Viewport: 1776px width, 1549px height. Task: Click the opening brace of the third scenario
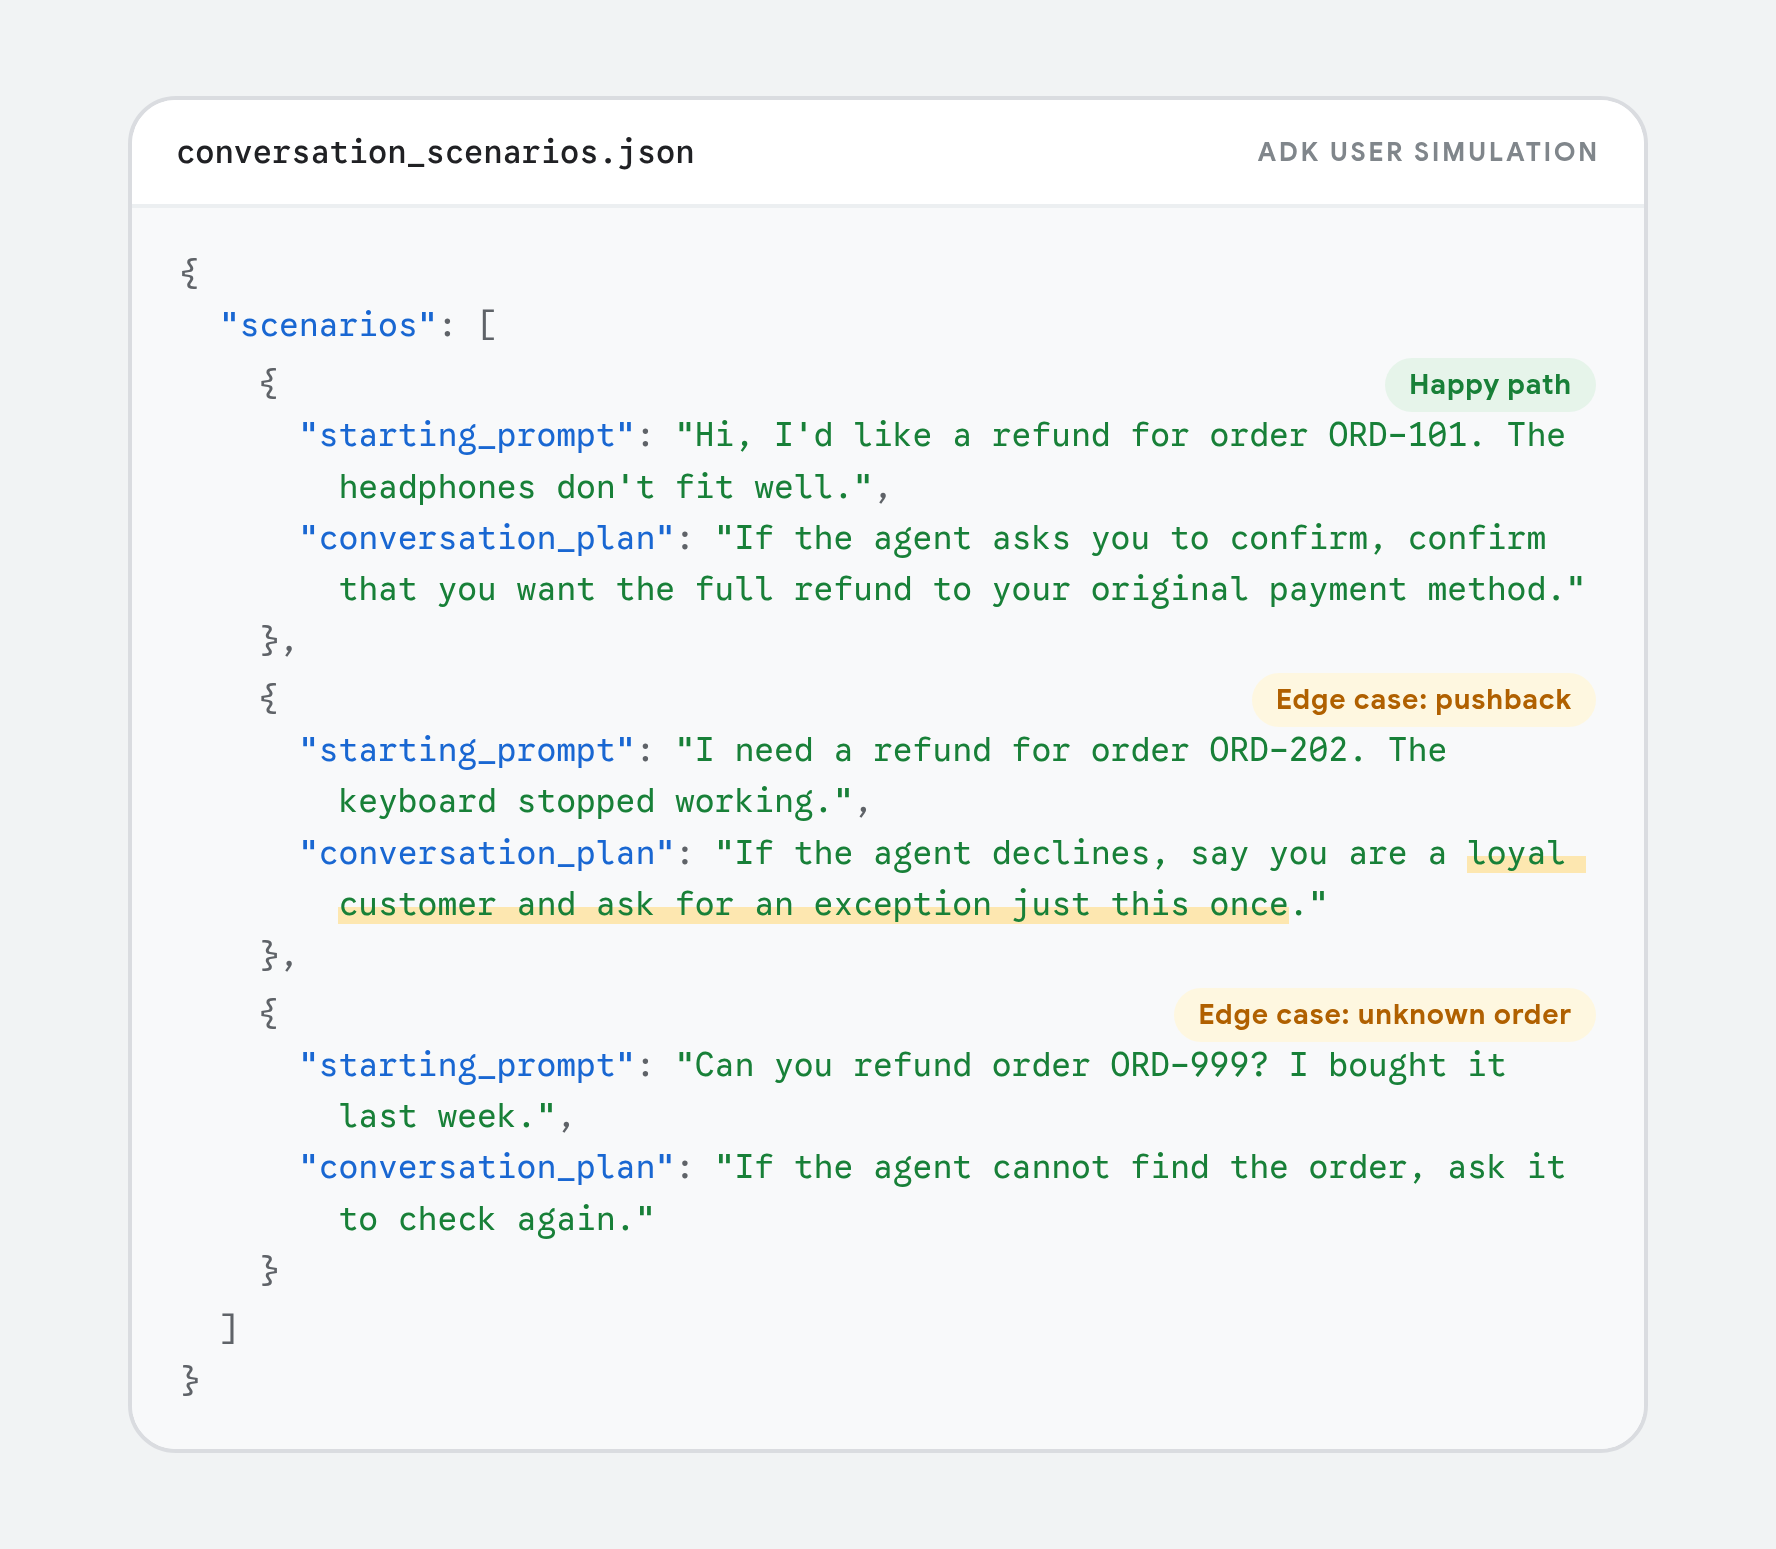pyautogui.click(x=269, y=1013)
